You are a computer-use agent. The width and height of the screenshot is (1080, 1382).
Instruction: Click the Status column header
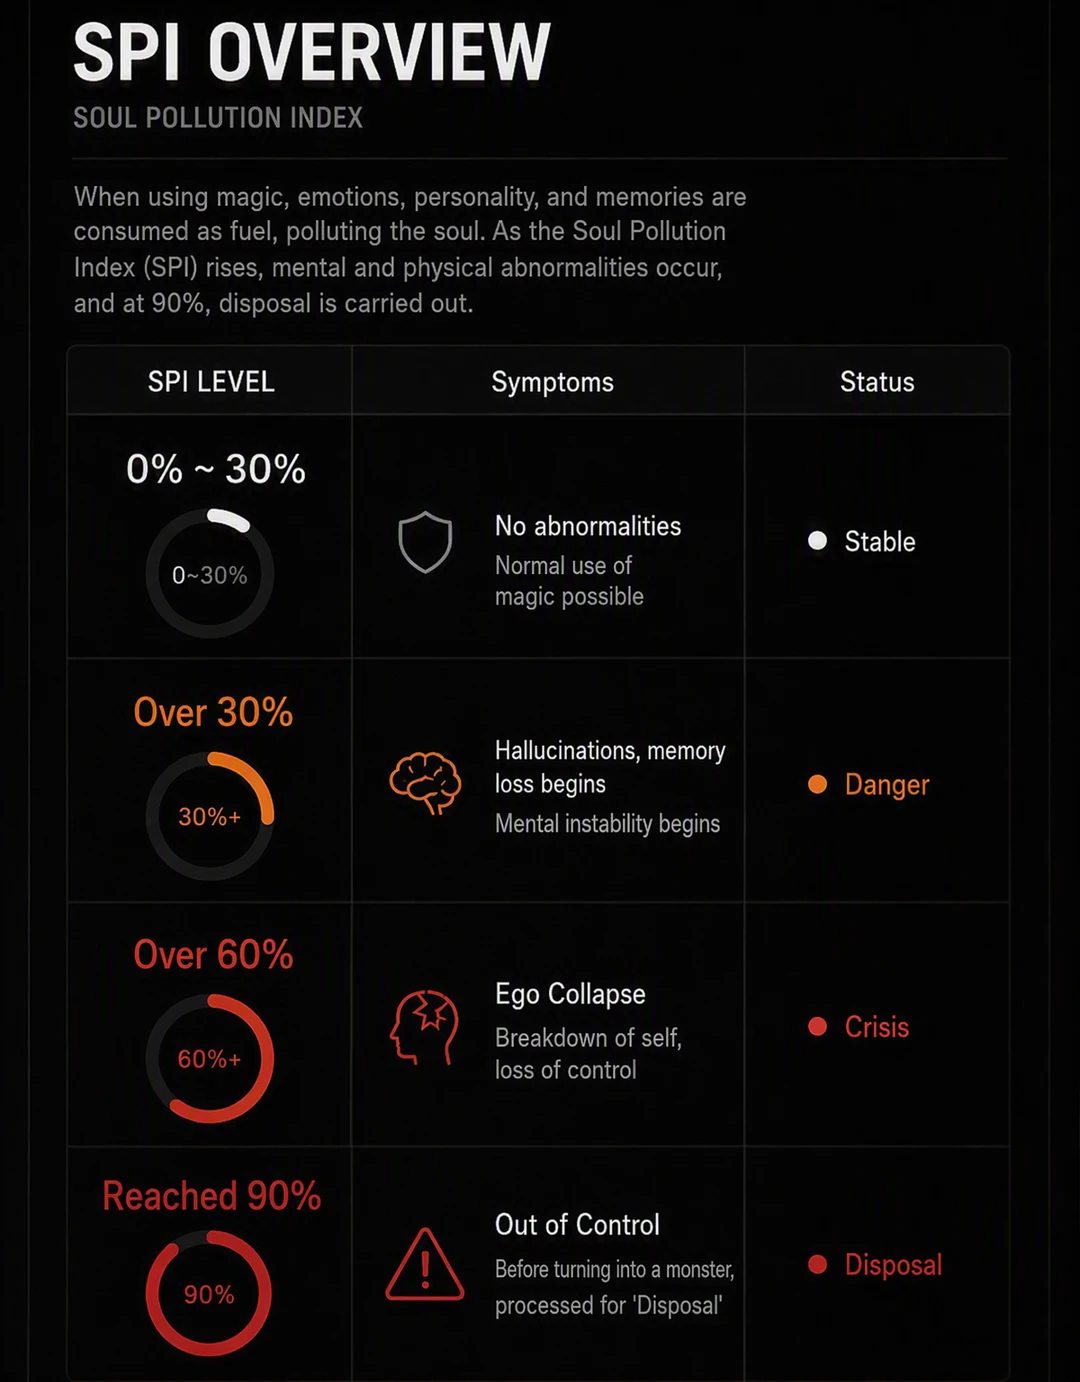tap(877, 382)
